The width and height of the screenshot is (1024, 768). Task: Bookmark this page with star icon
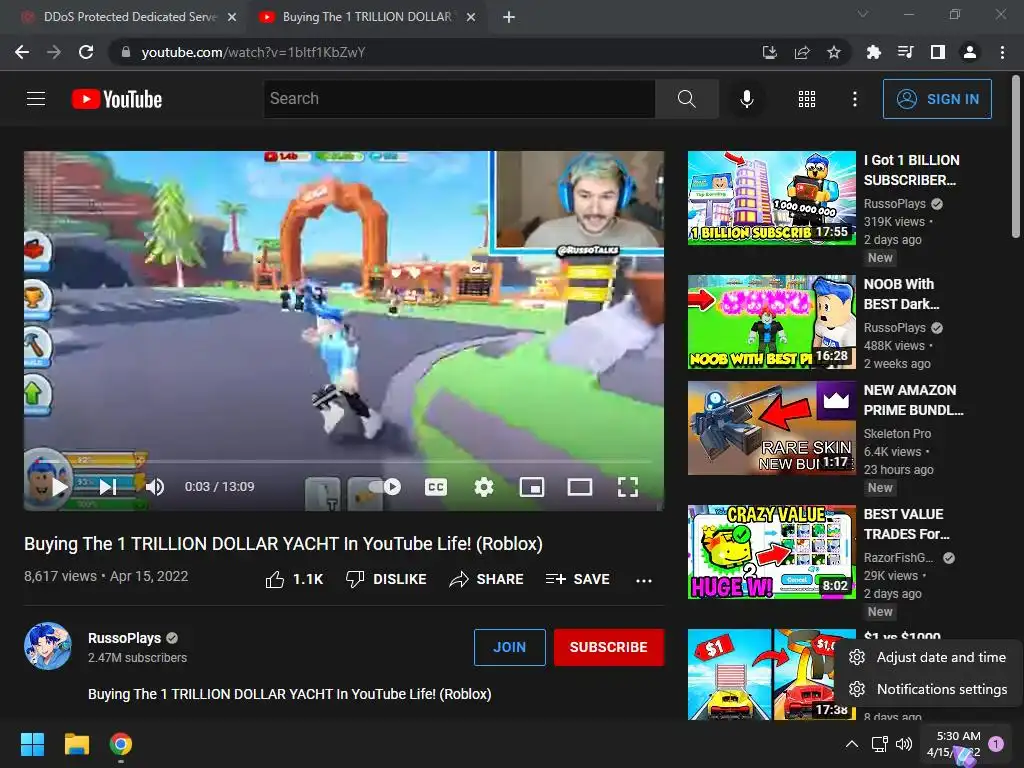tap(833, 52)
